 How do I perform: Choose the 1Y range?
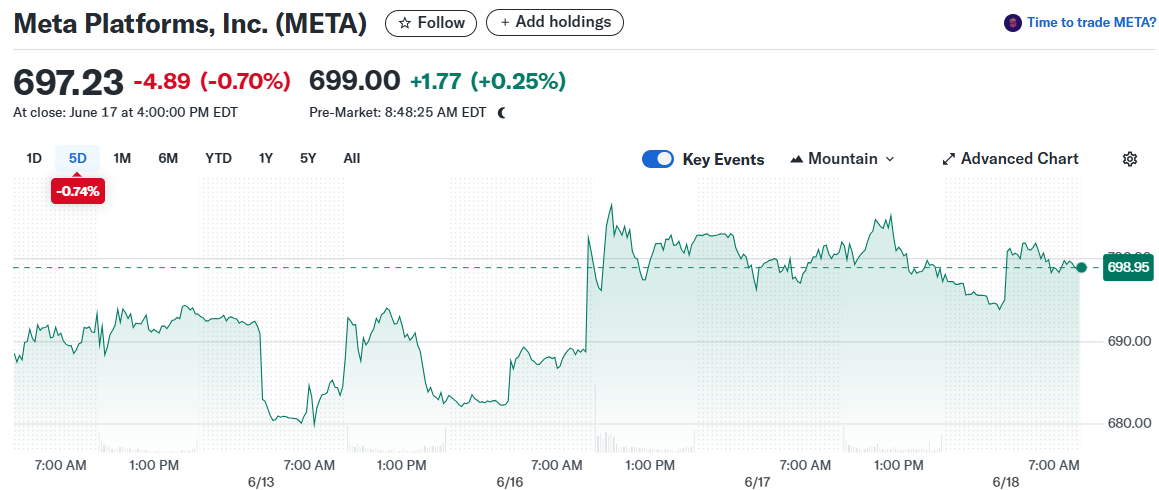pyautogui.click(x=265, y=158)
